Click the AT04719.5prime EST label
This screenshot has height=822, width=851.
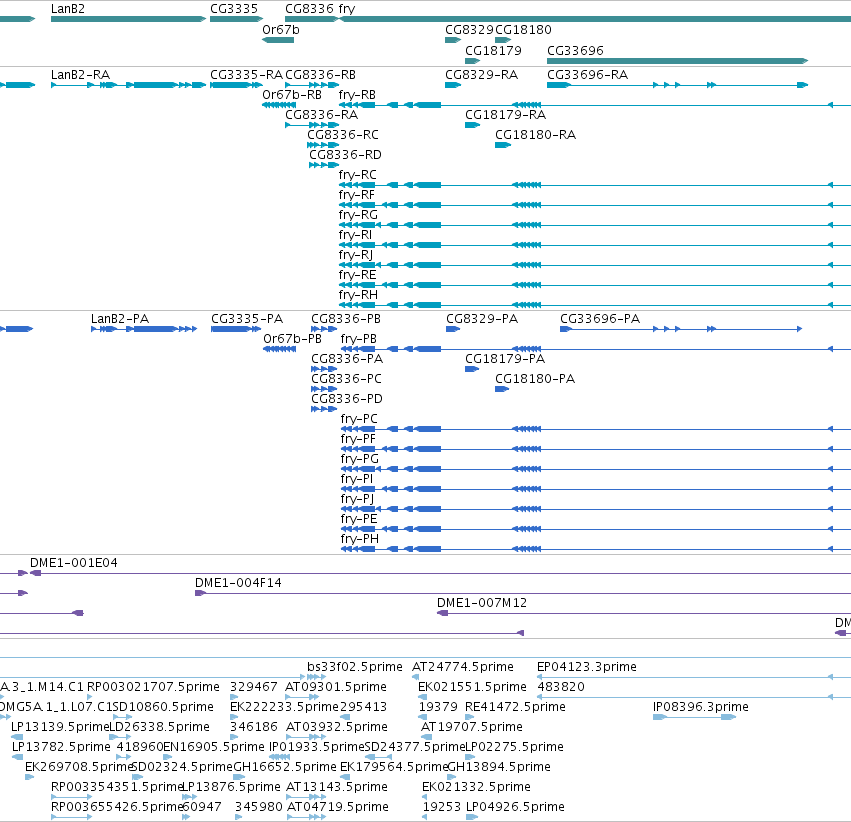(338, 807)
